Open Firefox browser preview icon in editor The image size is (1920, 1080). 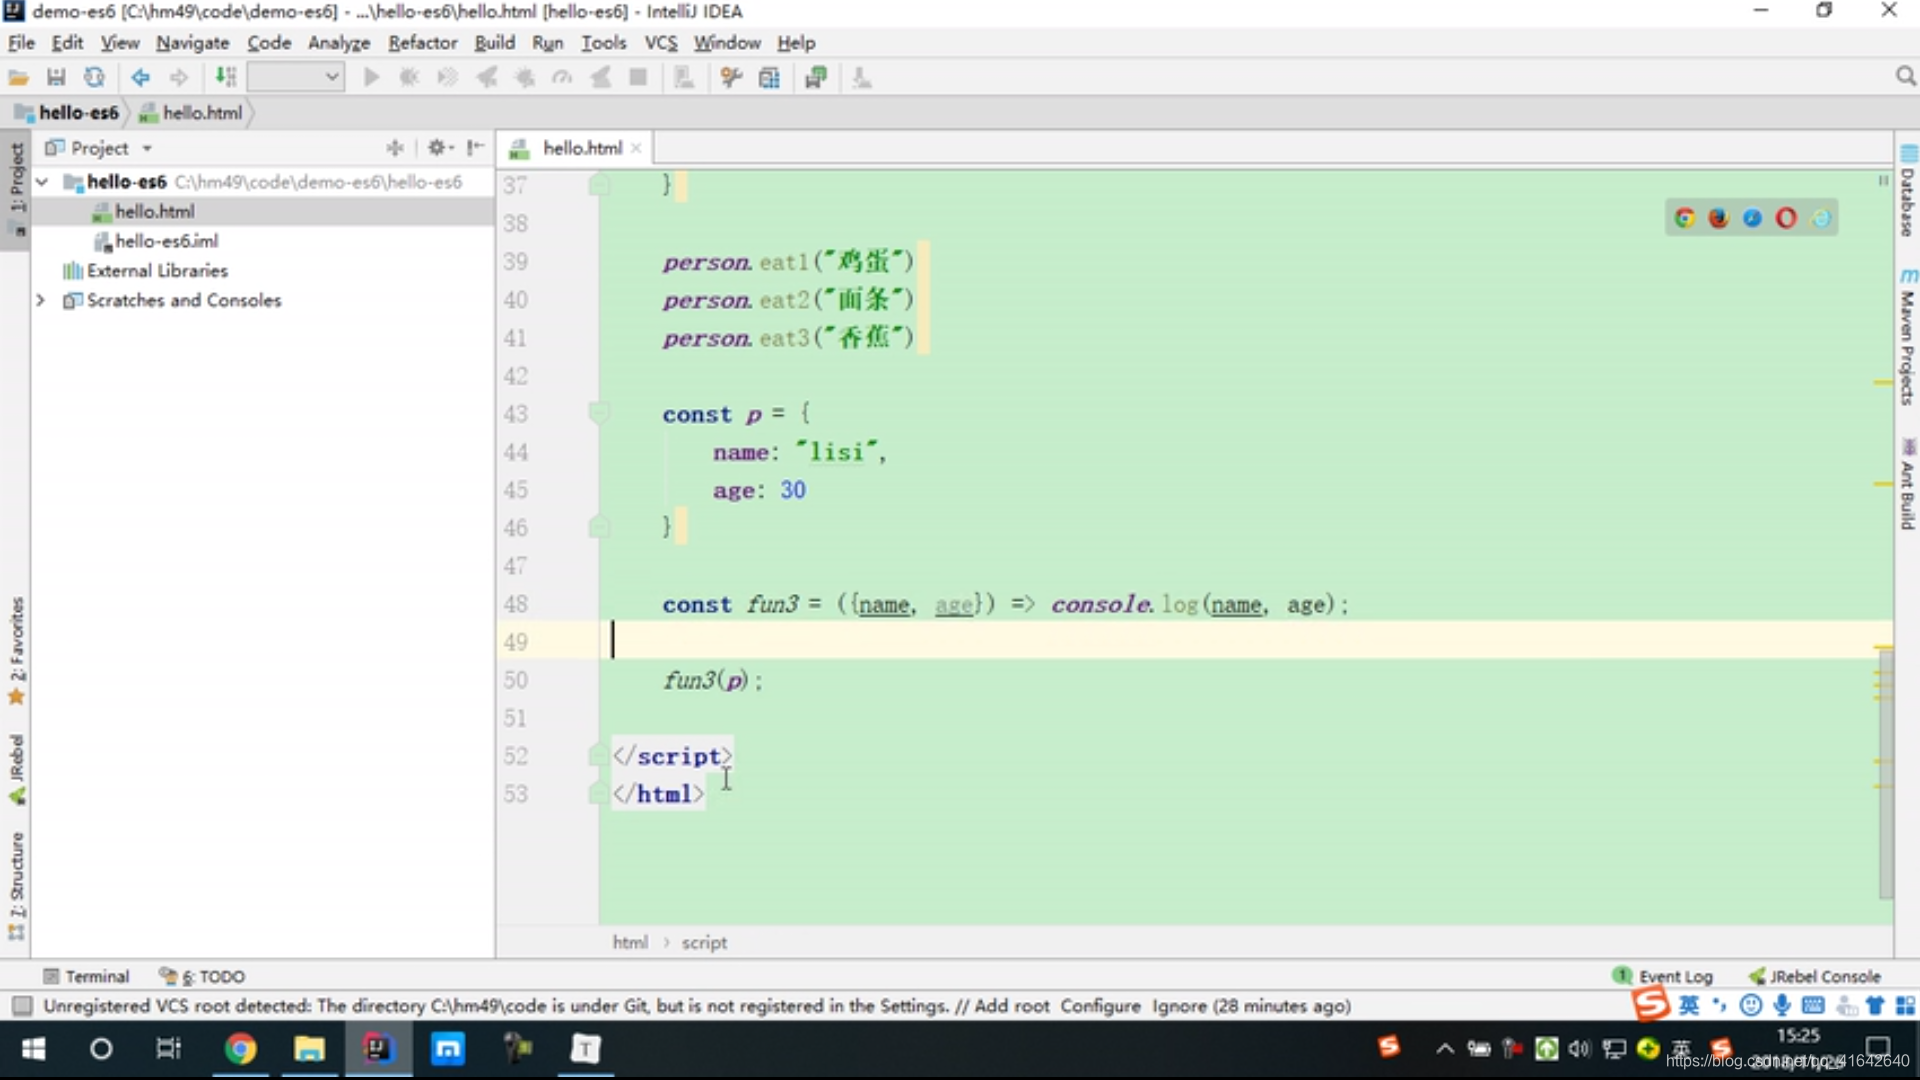coord(1719,218)
